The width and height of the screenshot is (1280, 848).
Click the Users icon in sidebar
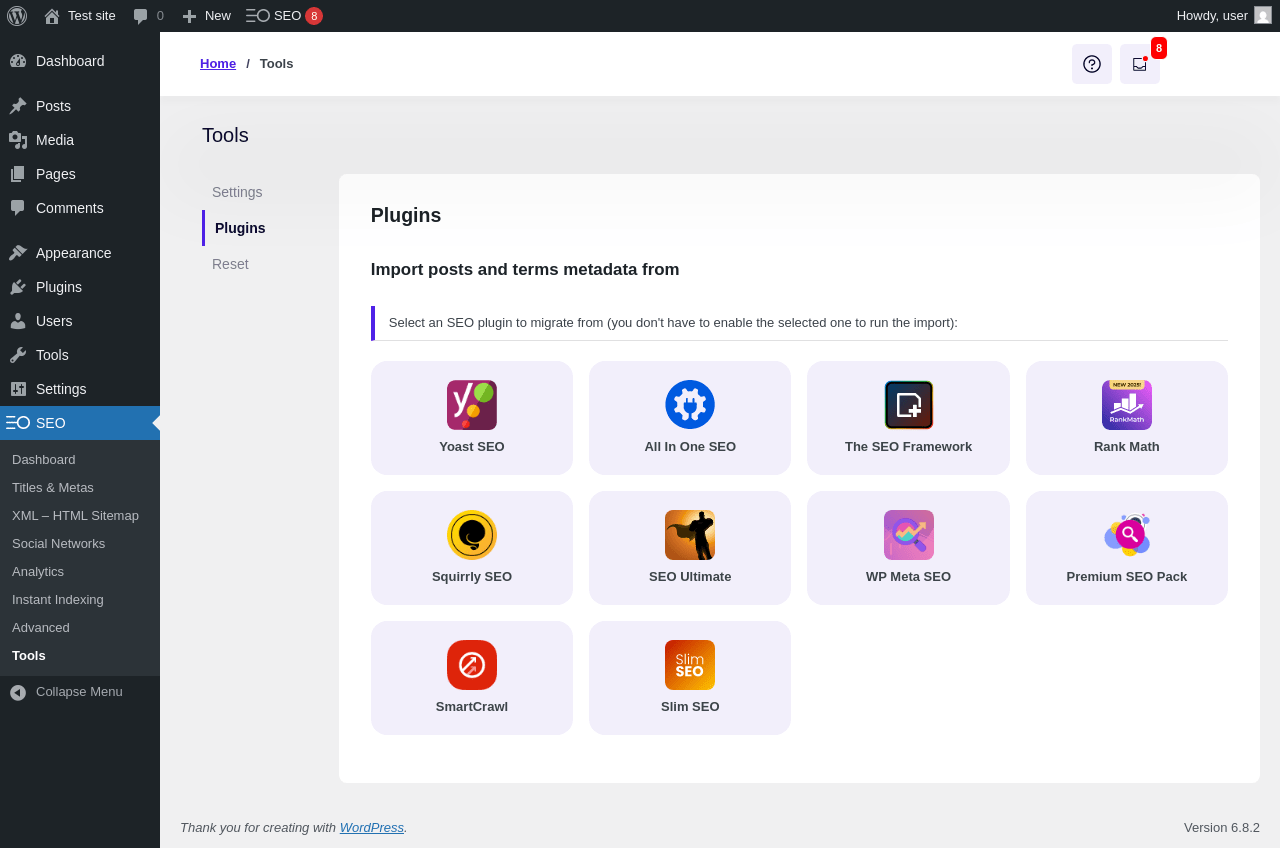pos(18,321)
